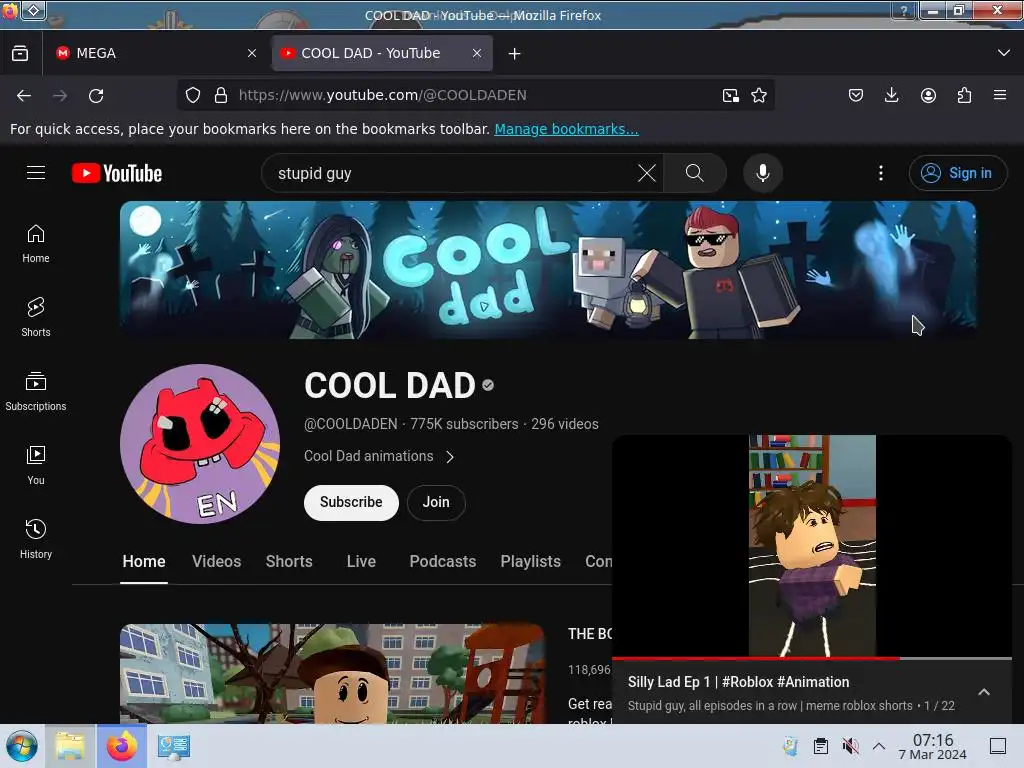Click the Firefox taskbar icon
Image resolution: width=1024 pixels, height=768 pixels.
click(x=121, y=746)
